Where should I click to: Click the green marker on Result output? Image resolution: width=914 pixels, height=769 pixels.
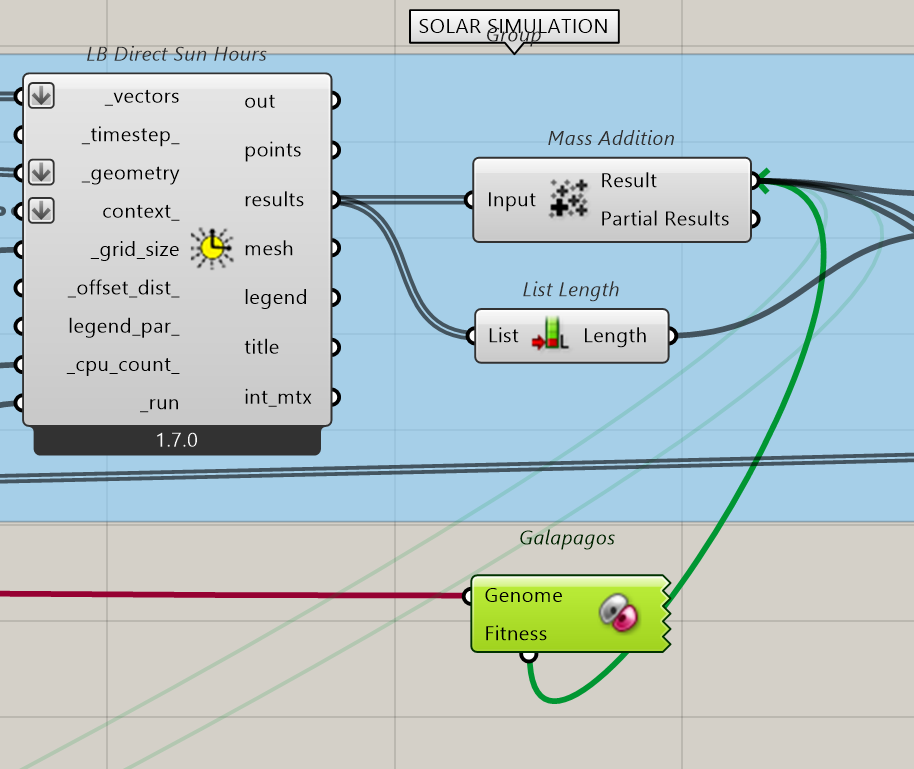coord(763,180)
